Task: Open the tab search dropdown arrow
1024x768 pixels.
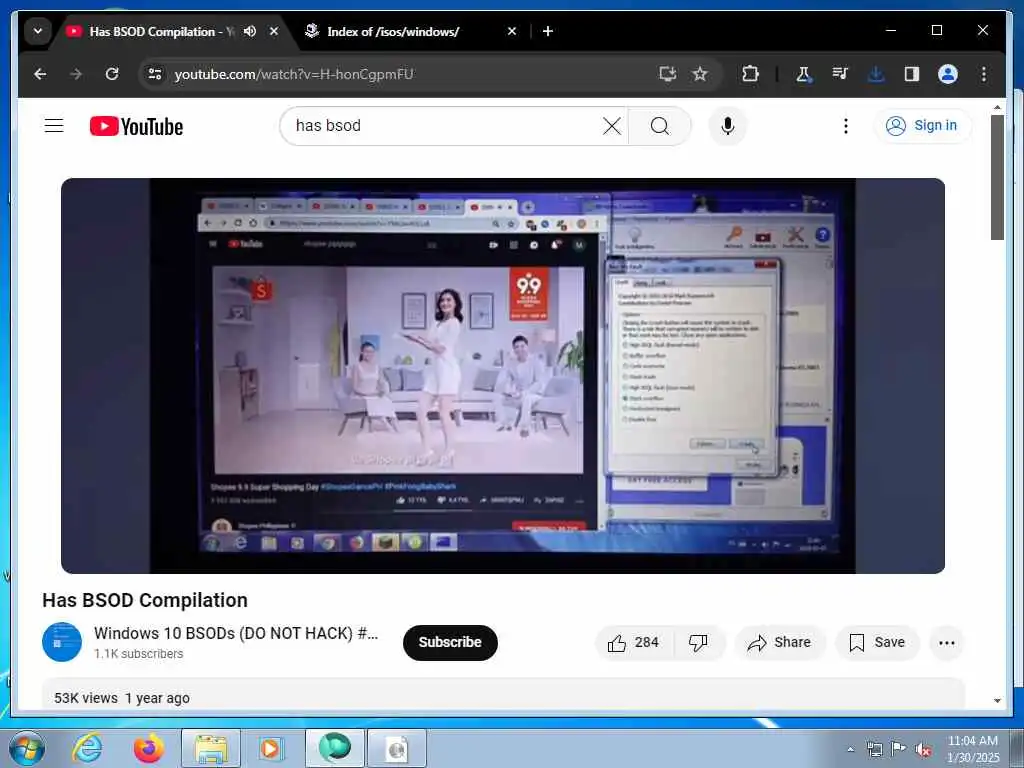Action: pos(38,31)
